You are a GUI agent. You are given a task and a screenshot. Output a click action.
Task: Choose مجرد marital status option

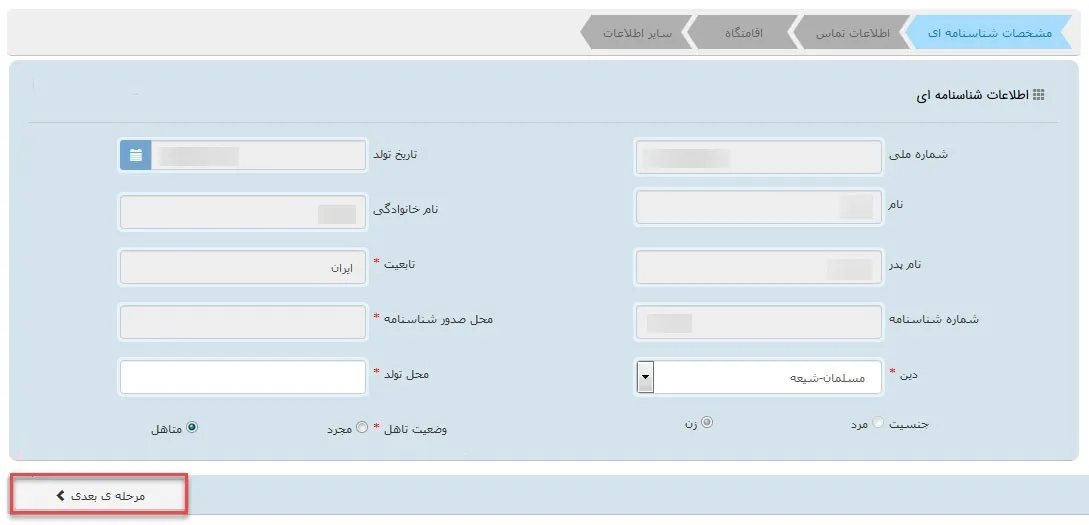click(362, 428)
